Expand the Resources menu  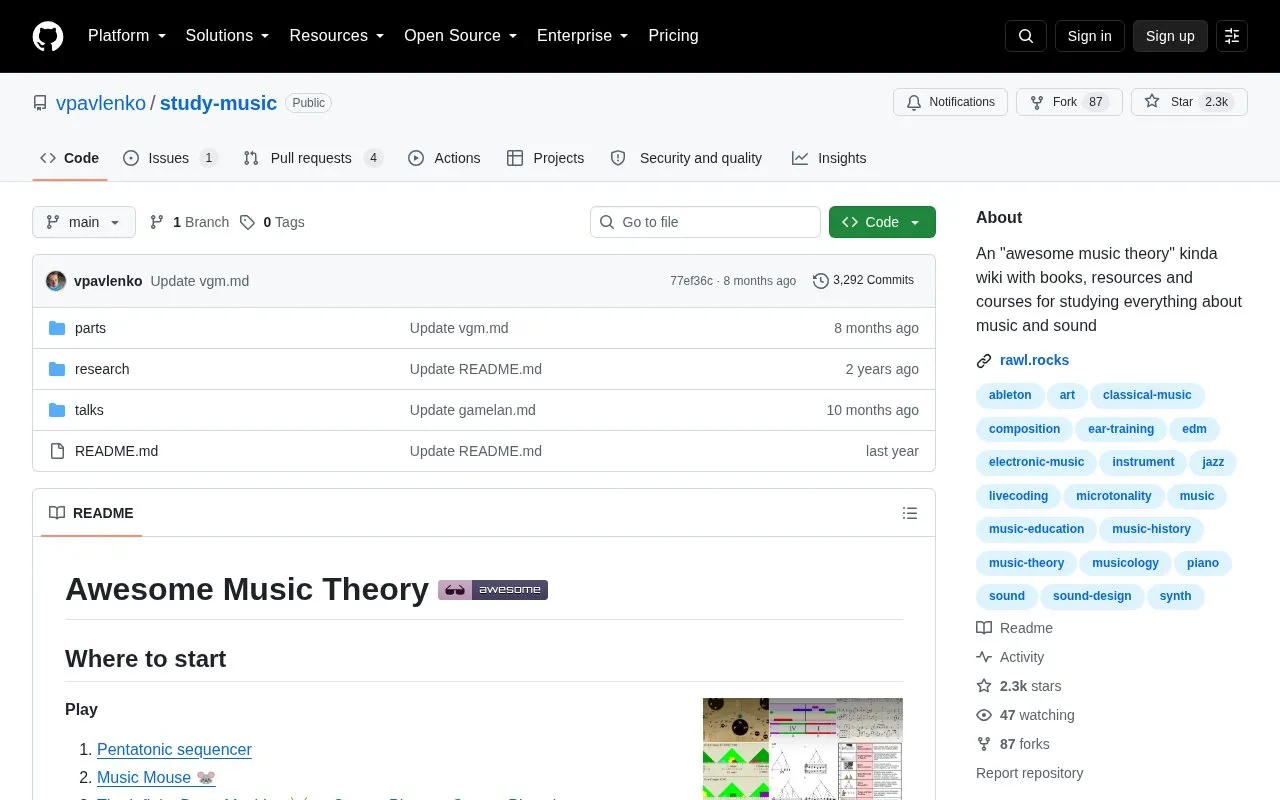point(337,36)
